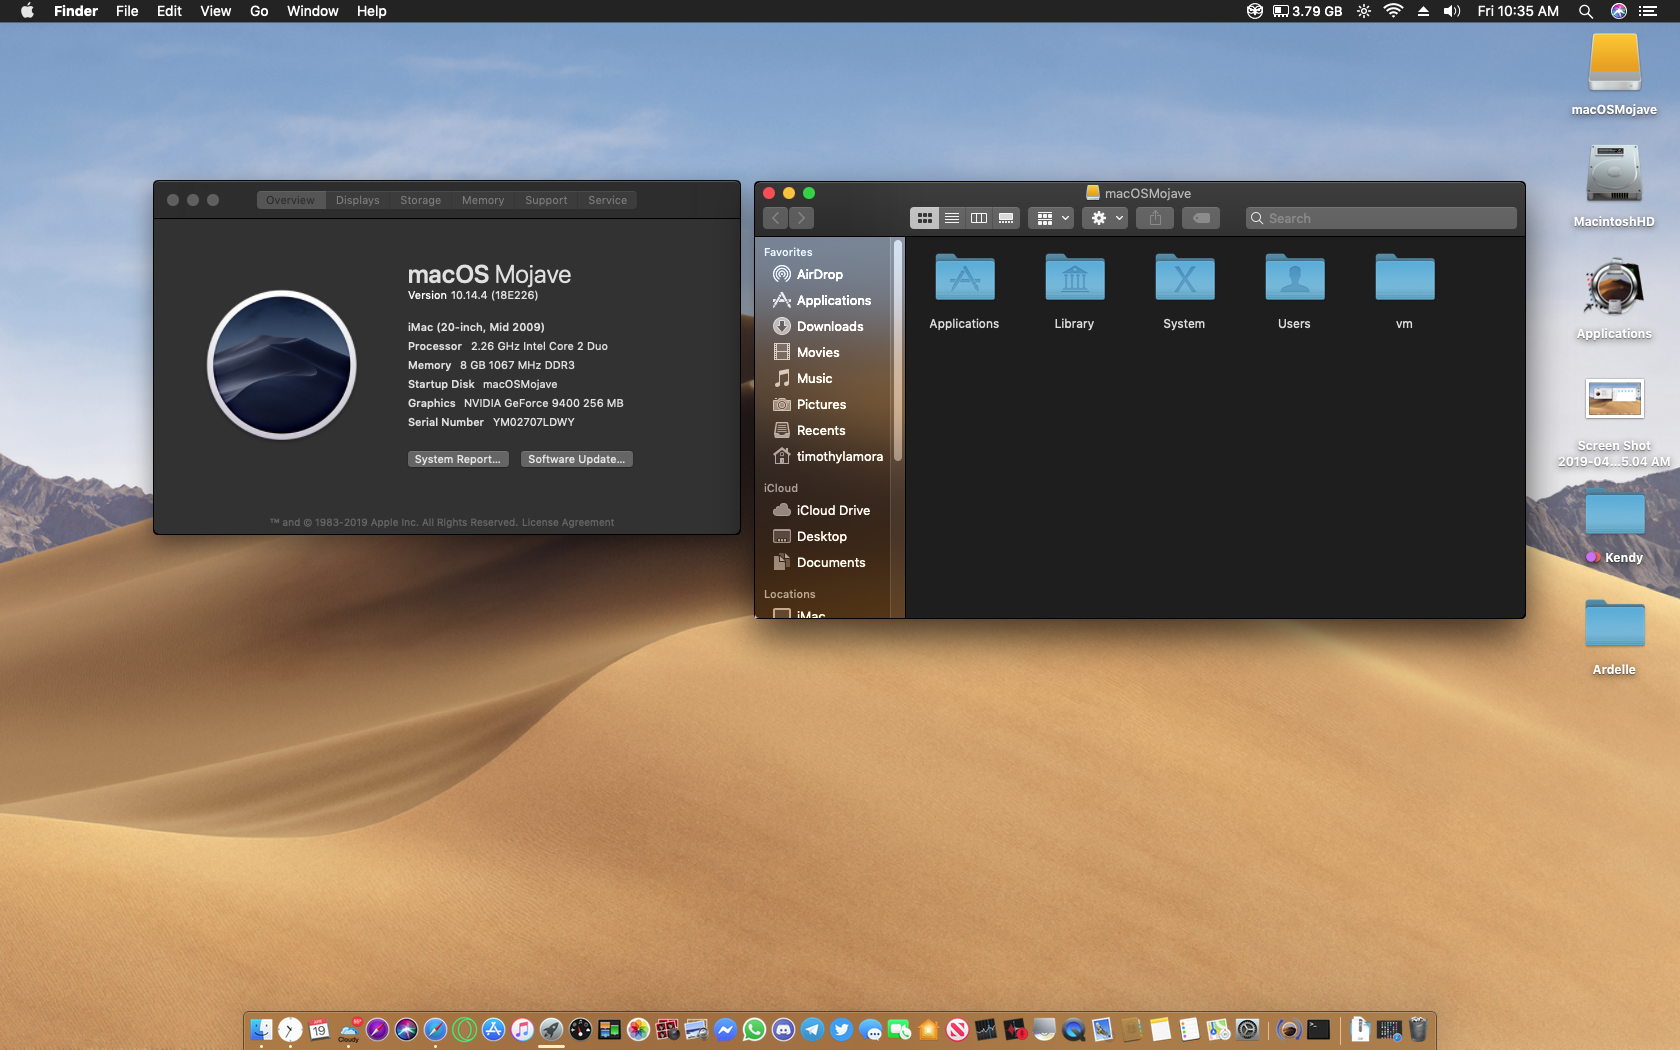
Task: Switch to the Service tab
Action: click(x=607, y=200)
